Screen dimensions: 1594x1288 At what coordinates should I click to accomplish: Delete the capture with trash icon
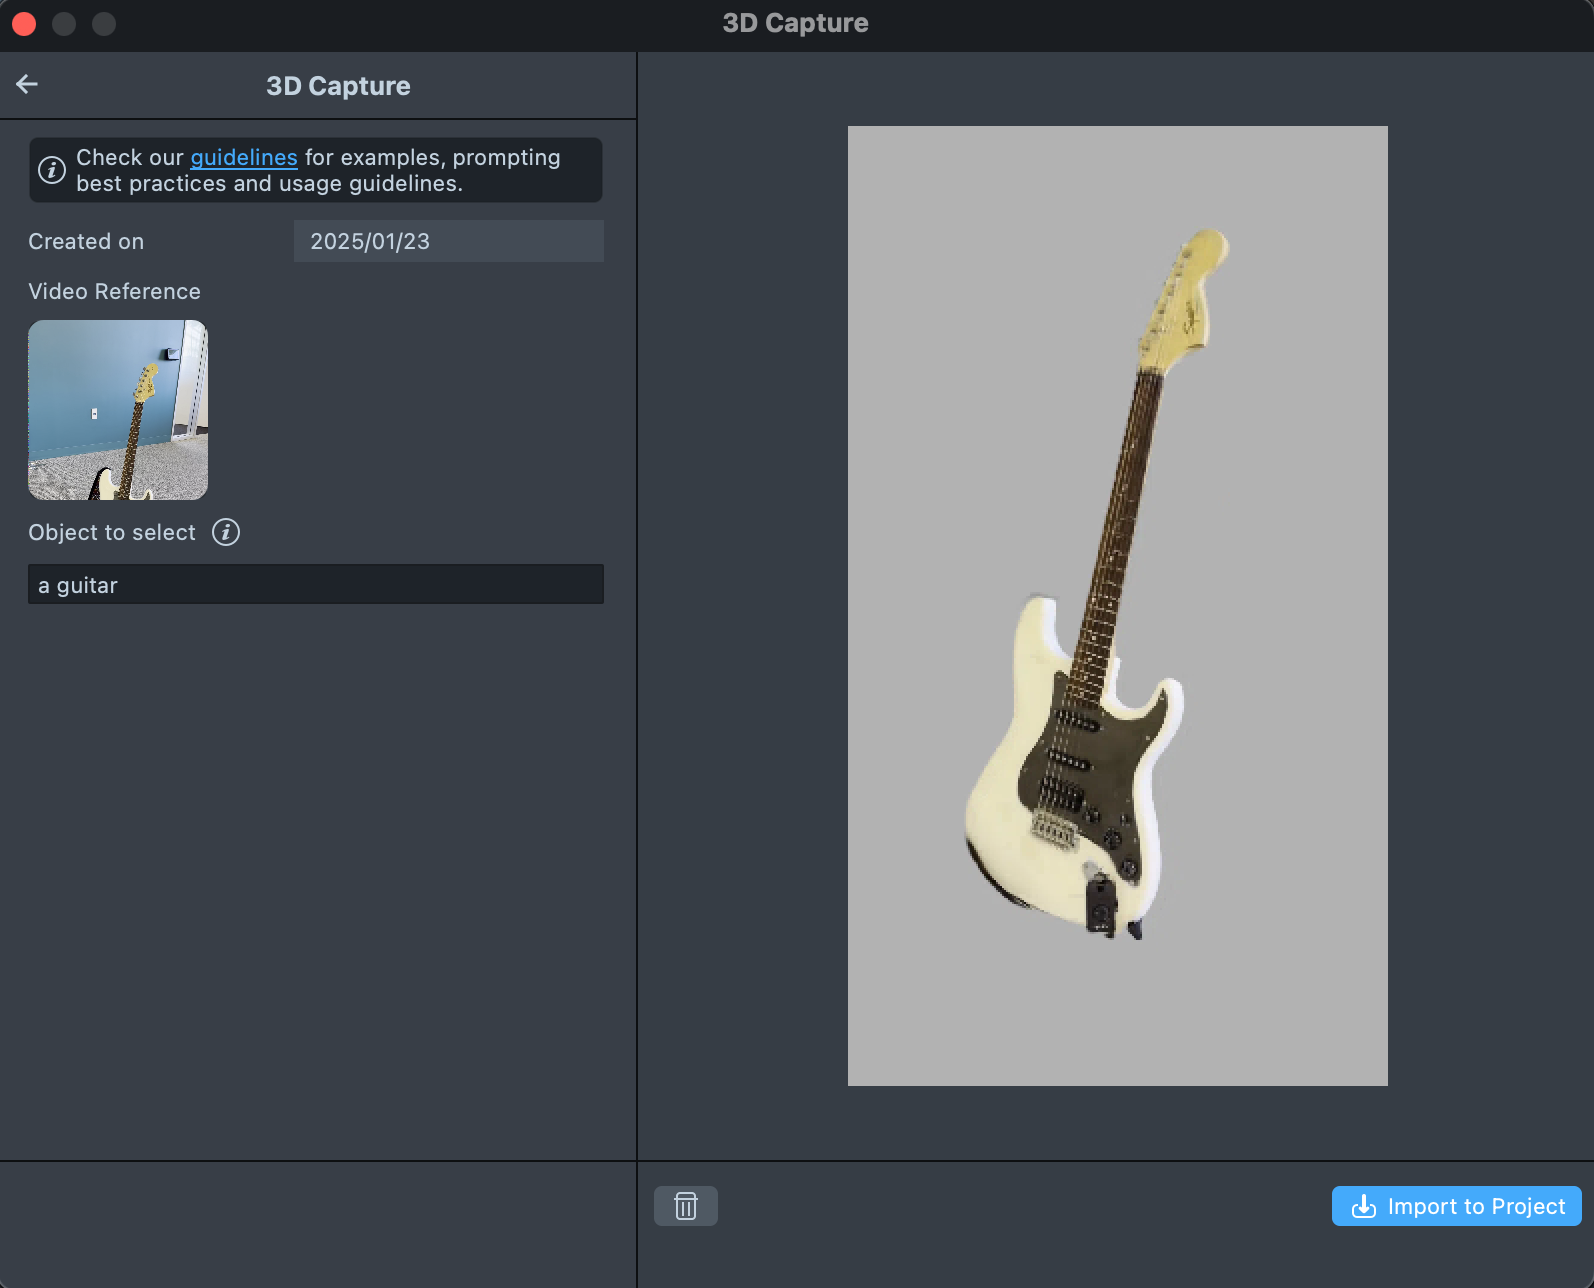click(685, 1206)
